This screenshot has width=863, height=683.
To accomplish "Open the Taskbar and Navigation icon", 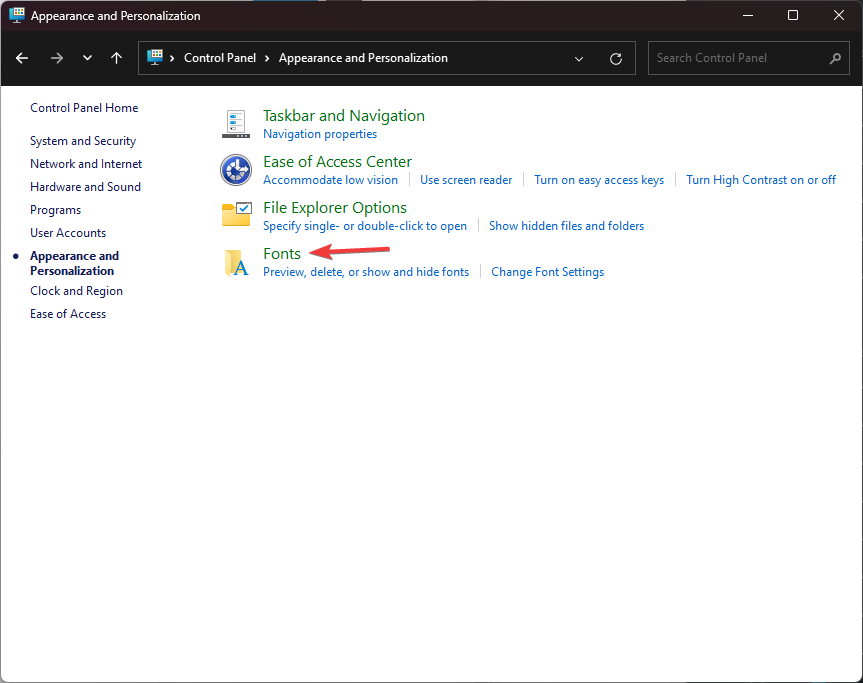I will (236, 124).
